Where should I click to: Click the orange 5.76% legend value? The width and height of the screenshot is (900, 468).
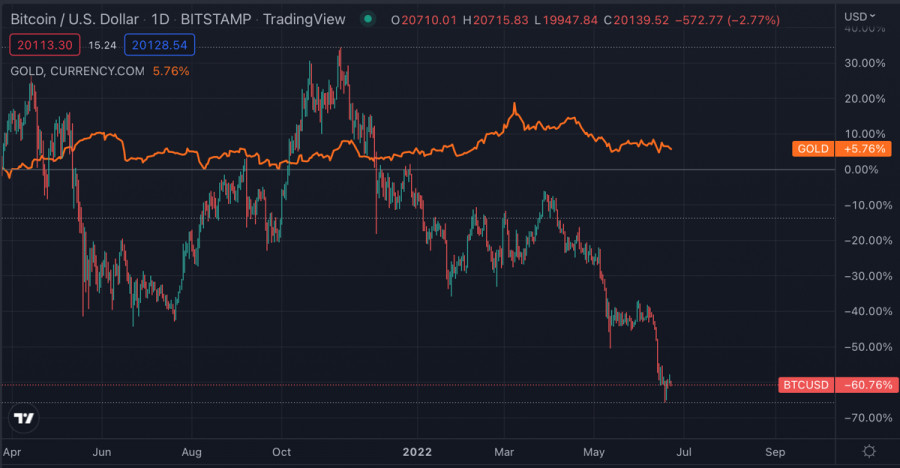(x=171, y=71)
